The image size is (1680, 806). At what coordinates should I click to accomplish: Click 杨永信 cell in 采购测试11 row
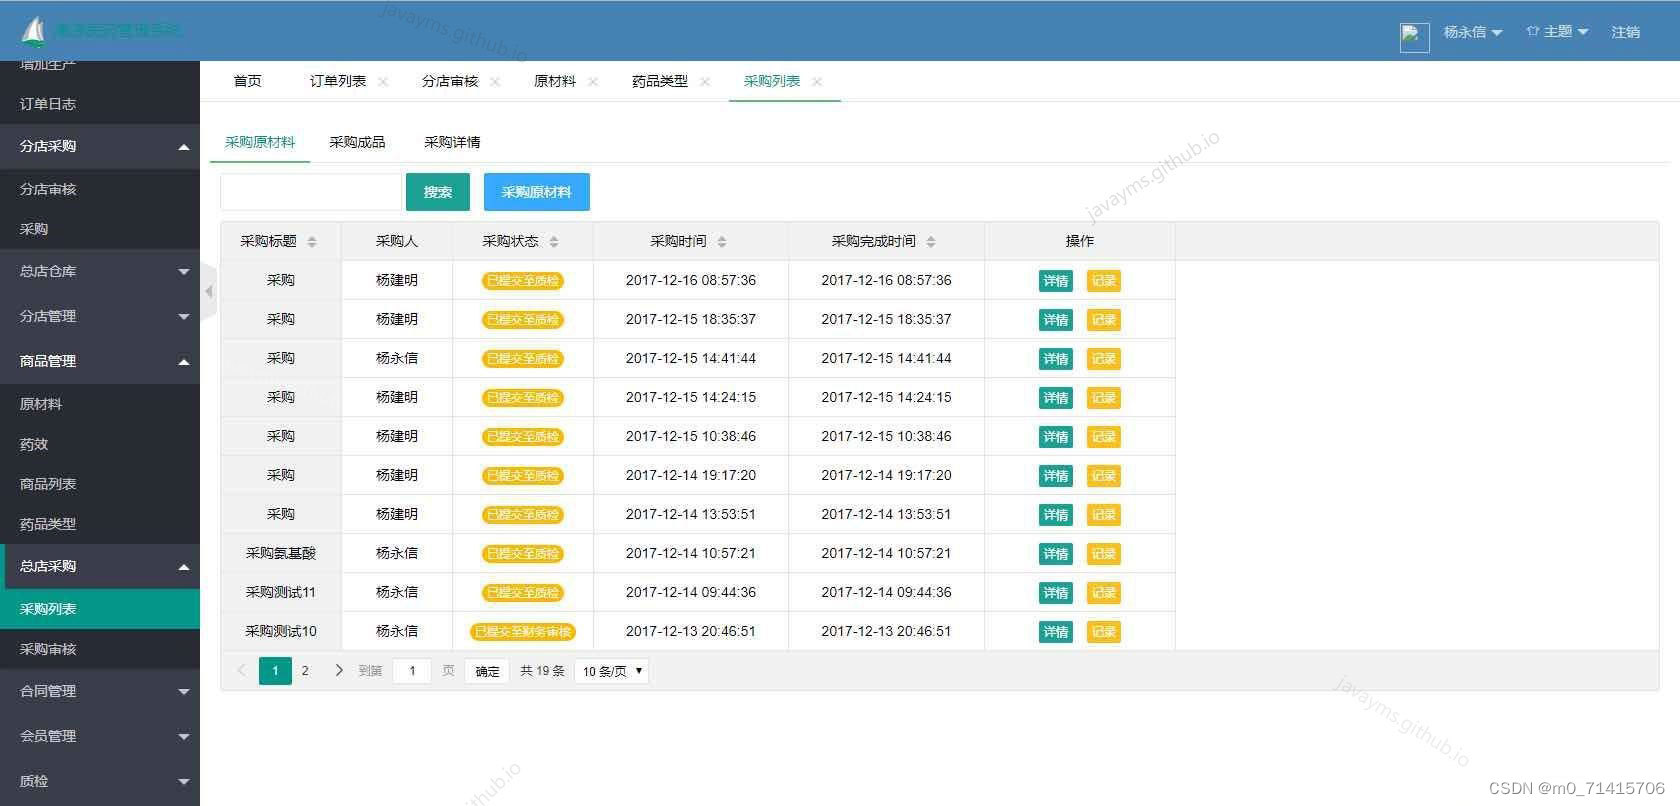click(397, 592)
